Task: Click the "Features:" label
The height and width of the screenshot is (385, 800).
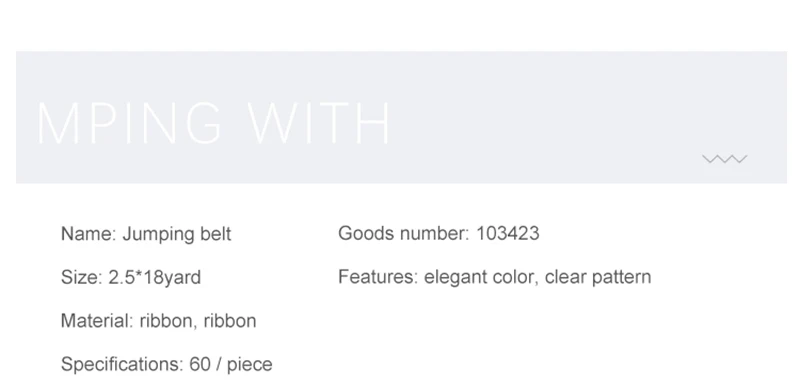Action: (x=378, y=277)
